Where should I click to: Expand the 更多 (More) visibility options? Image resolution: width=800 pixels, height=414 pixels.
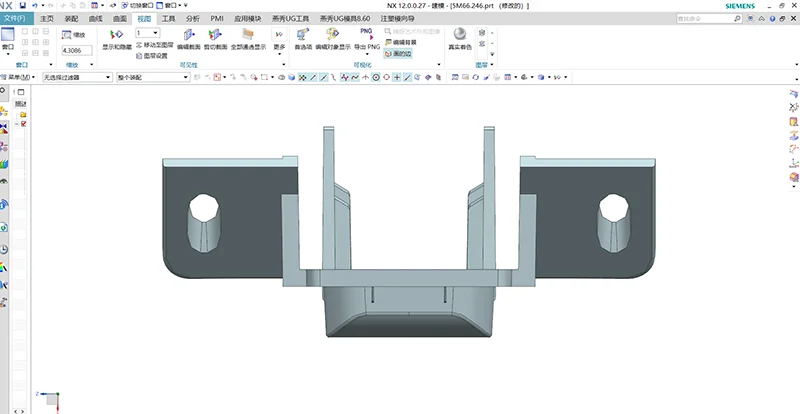279,40
